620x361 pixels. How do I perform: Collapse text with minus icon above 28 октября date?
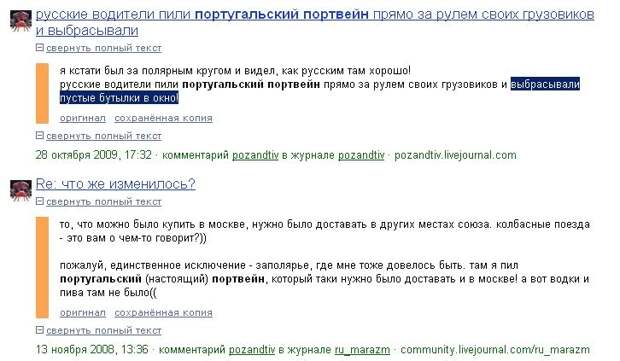click(x=39, y=136)
